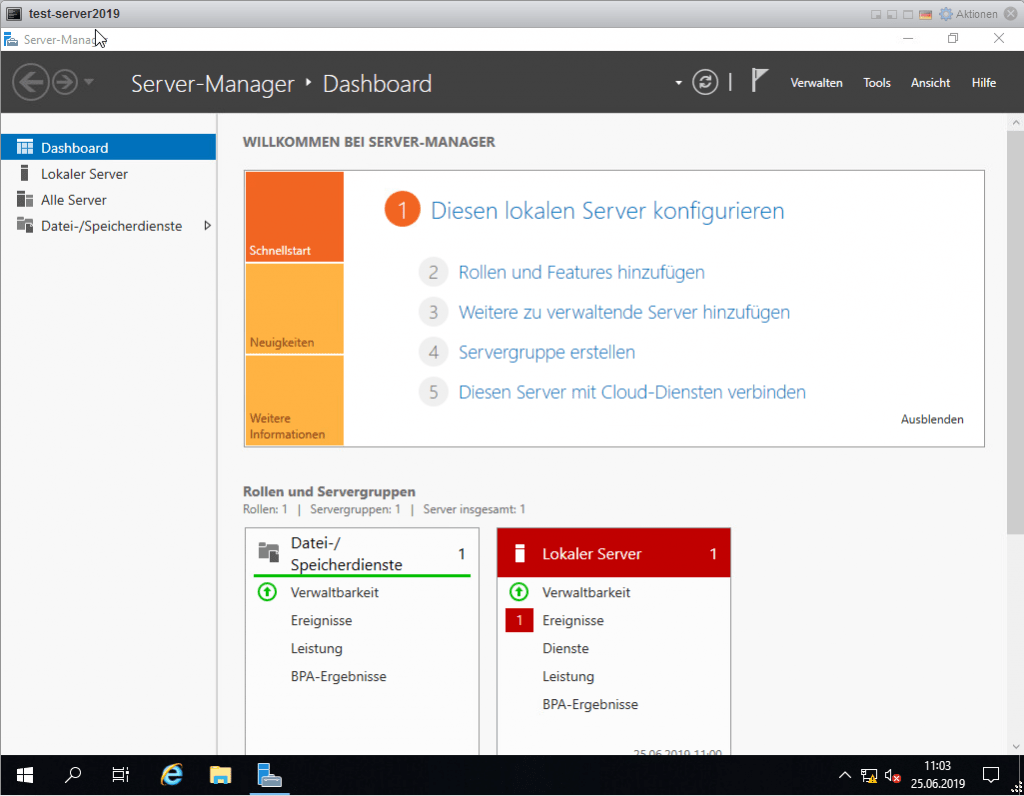
Task: Expand Datei-/Speicherdienste in the sidebar
Action: coord(208,226)
